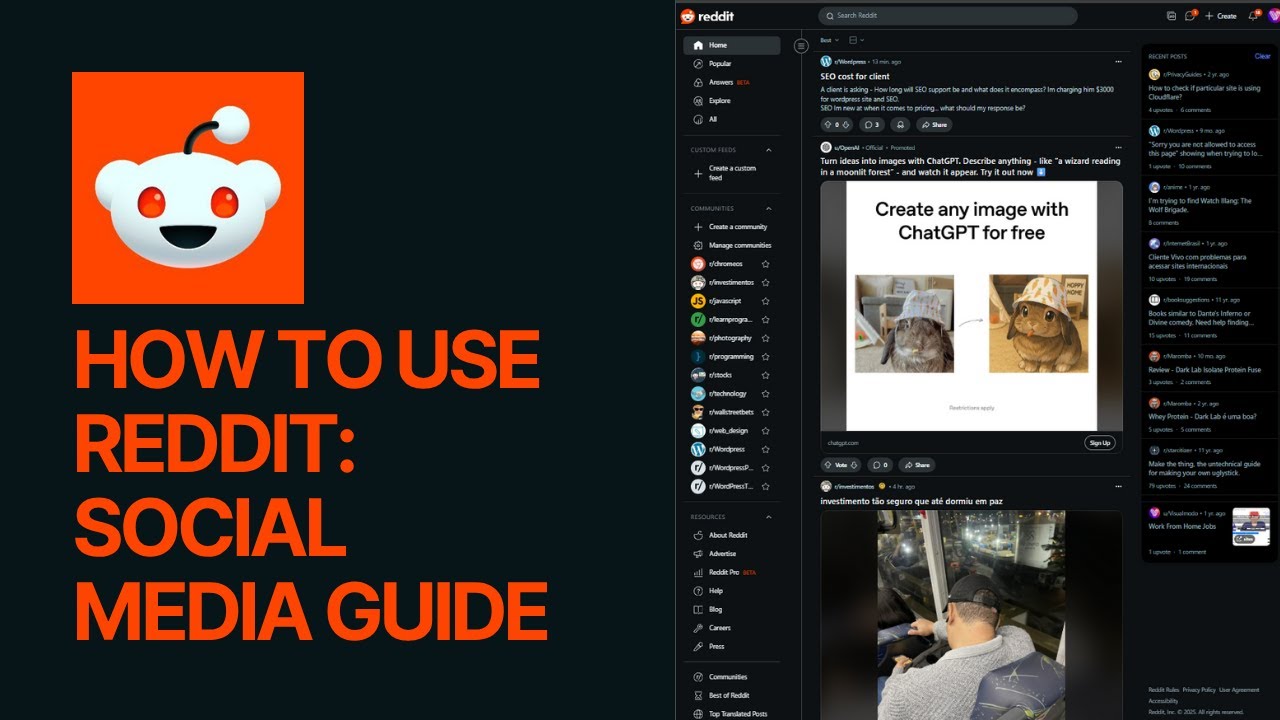1280x720 pixels.
Task: Open chat messages icon in header
Action: [x=1190, y=16]
